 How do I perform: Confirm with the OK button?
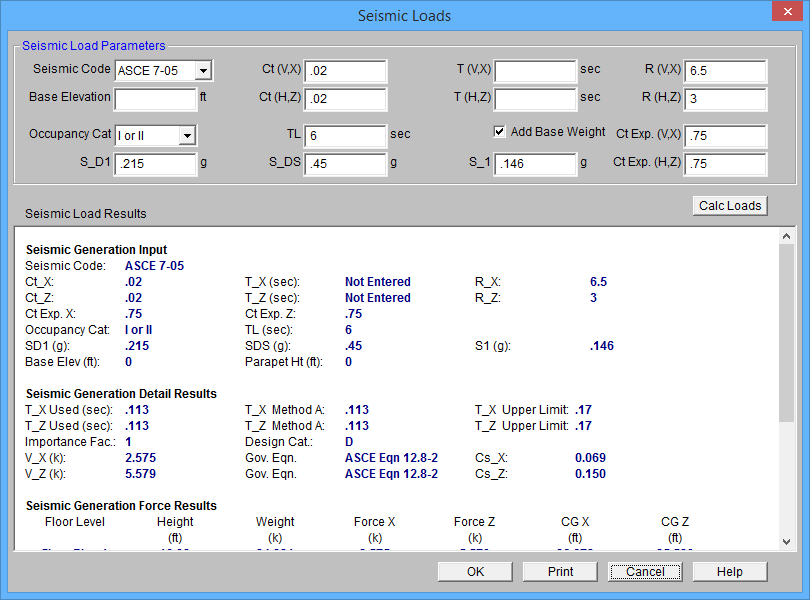[x=475, y=572]
